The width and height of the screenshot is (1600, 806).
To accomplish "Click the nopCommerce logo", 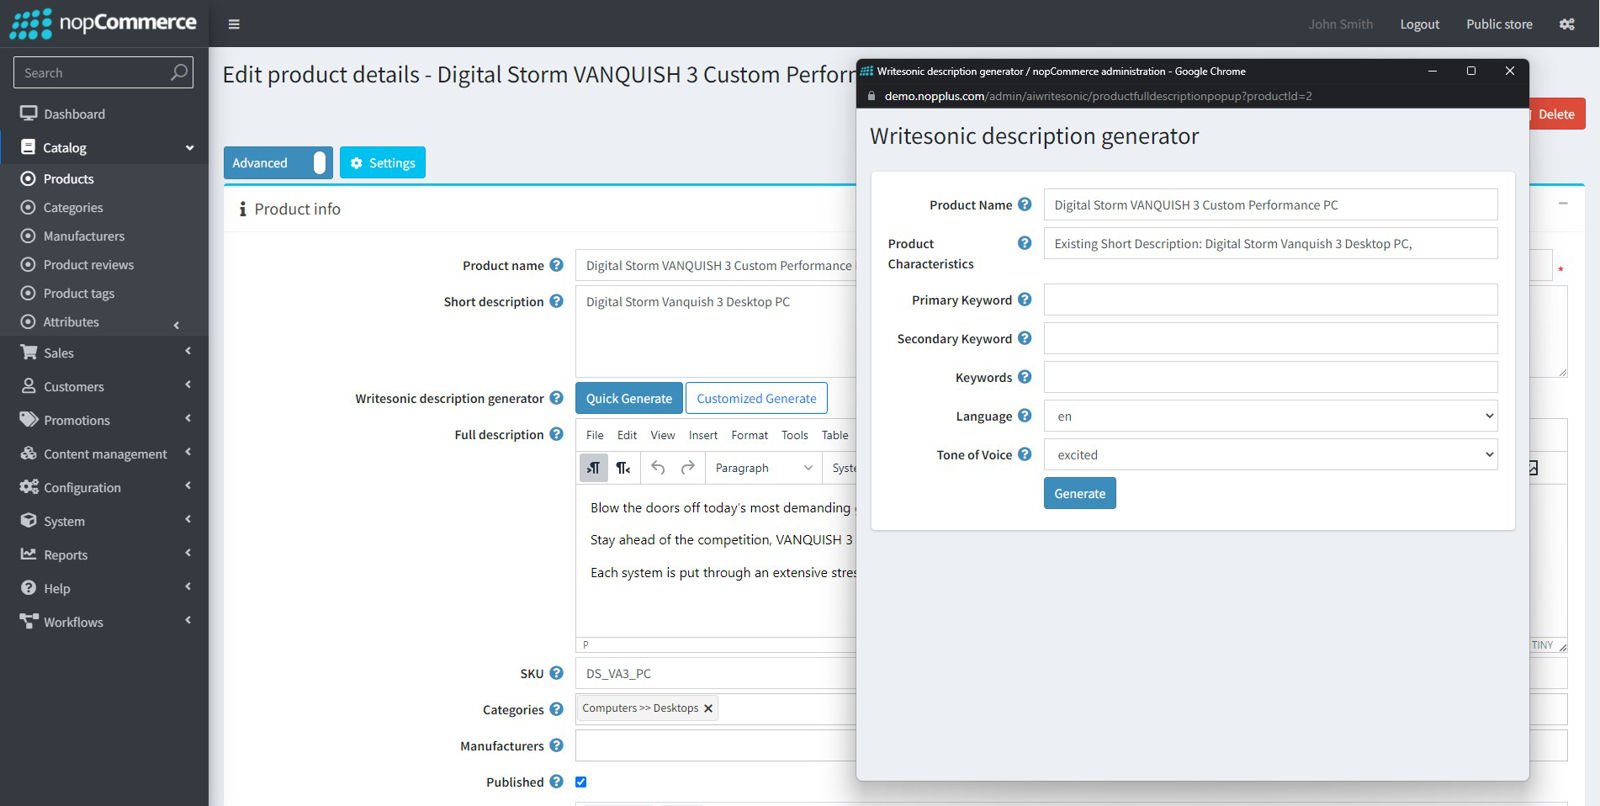I will point(103,23).
